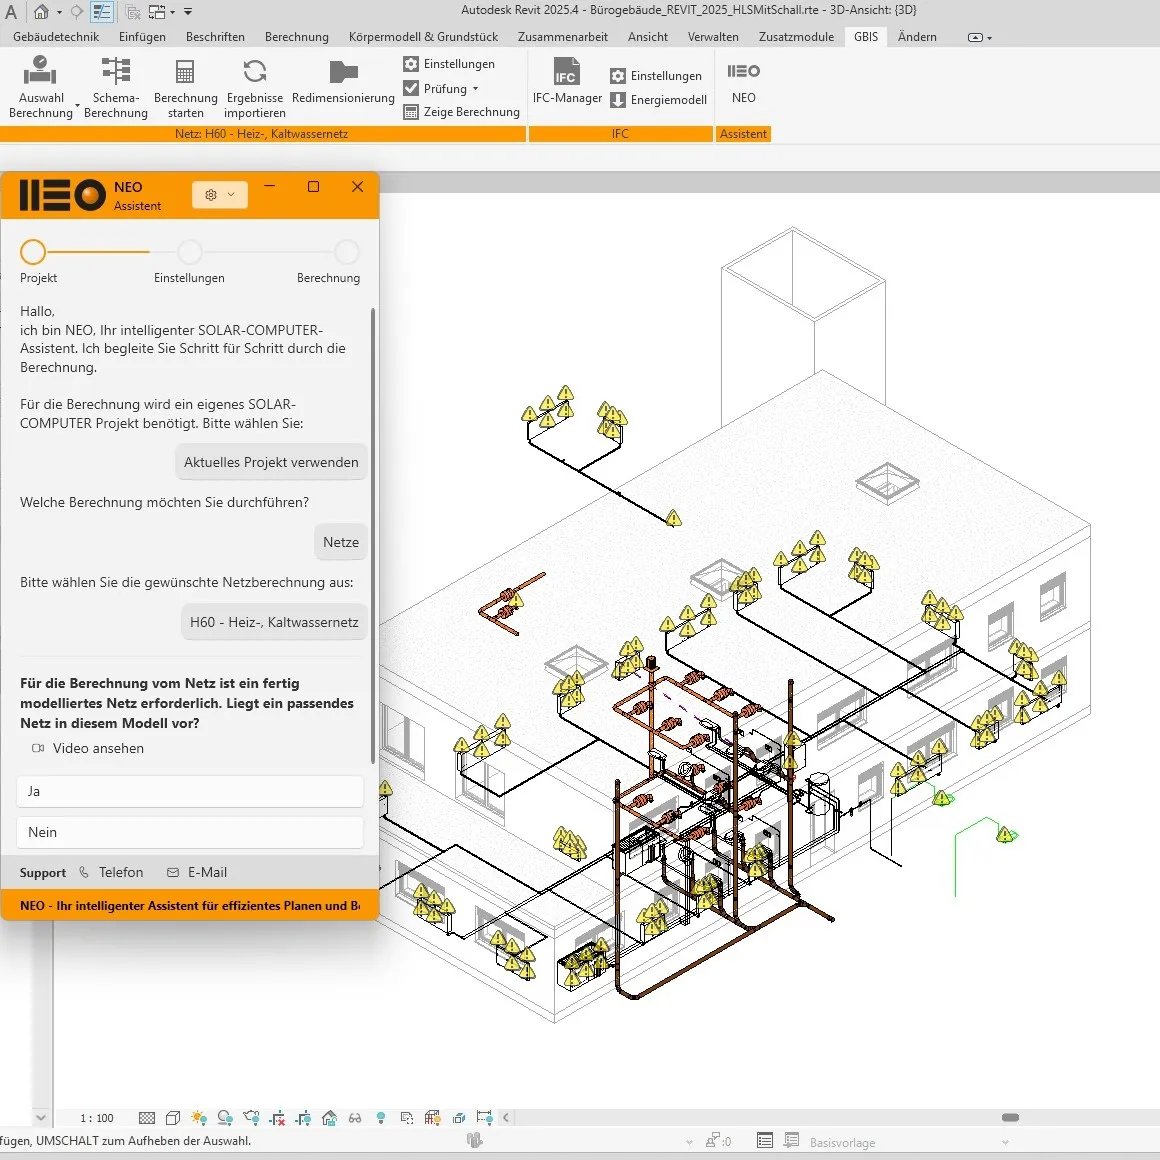Toggle reveal hidden elements light bulb
This screenshot has height=1160, width=1160.
coord(381,1118)
